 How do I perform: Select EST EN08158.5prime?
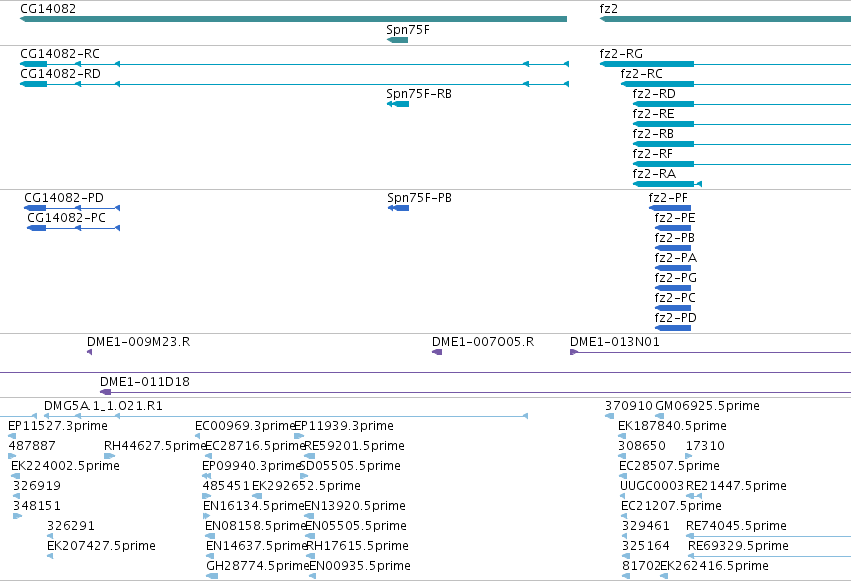click(x=210, y=536)
